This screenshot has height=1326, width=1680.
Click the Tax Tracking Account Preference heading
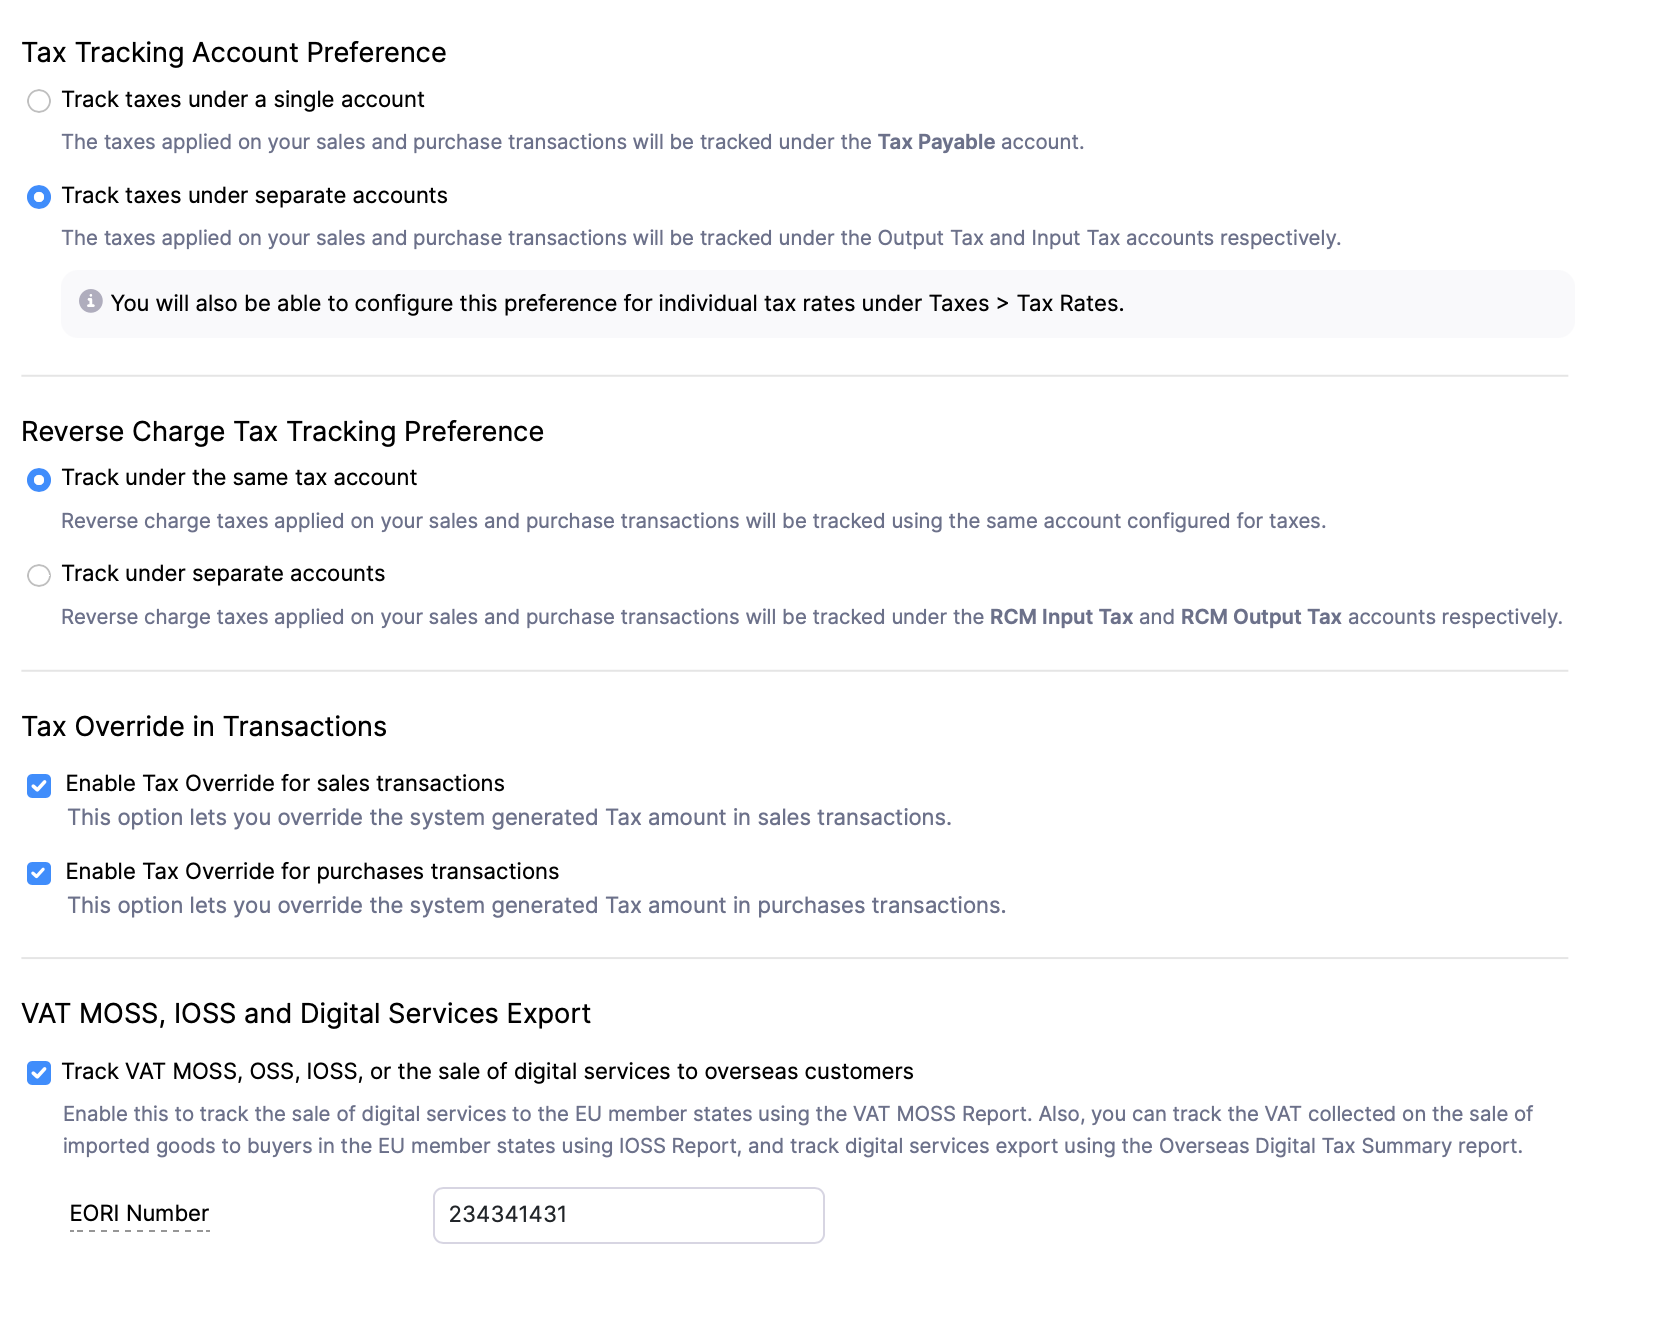(x=234, y=53)
